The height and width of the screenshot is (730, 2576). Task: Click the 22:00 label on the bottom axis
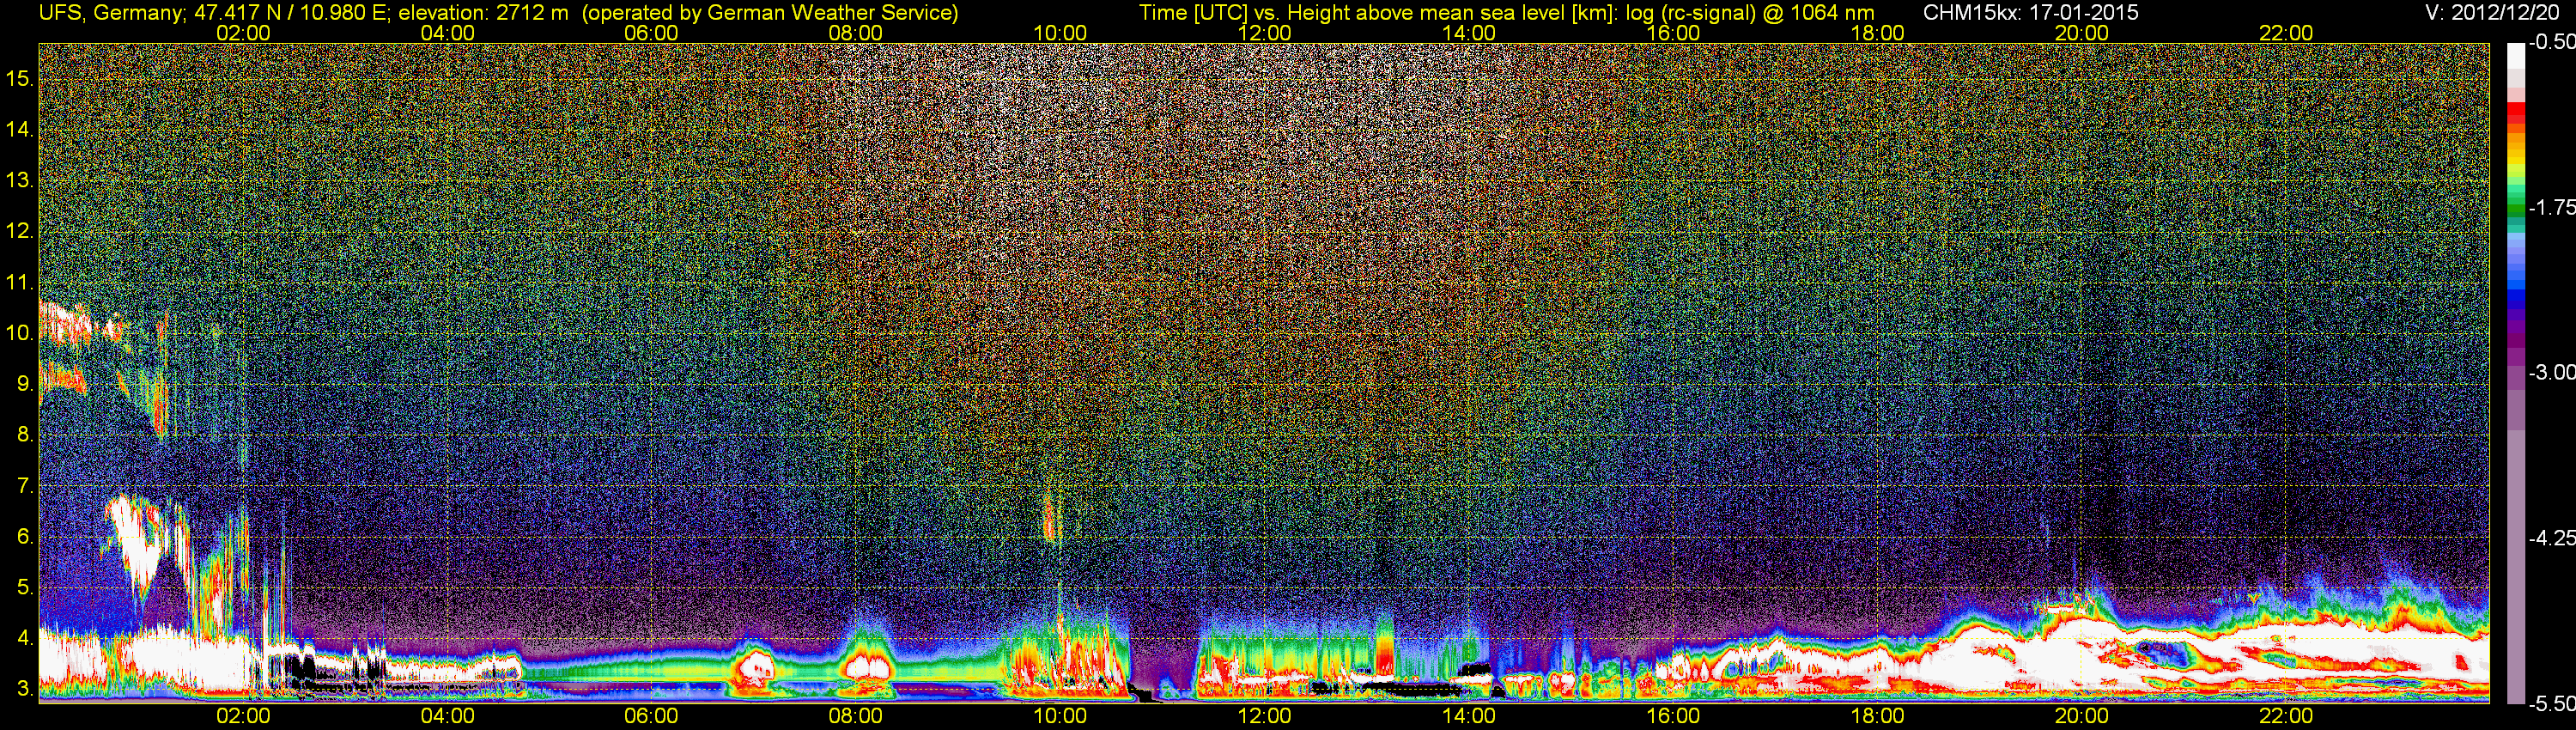click(2286, 716)
